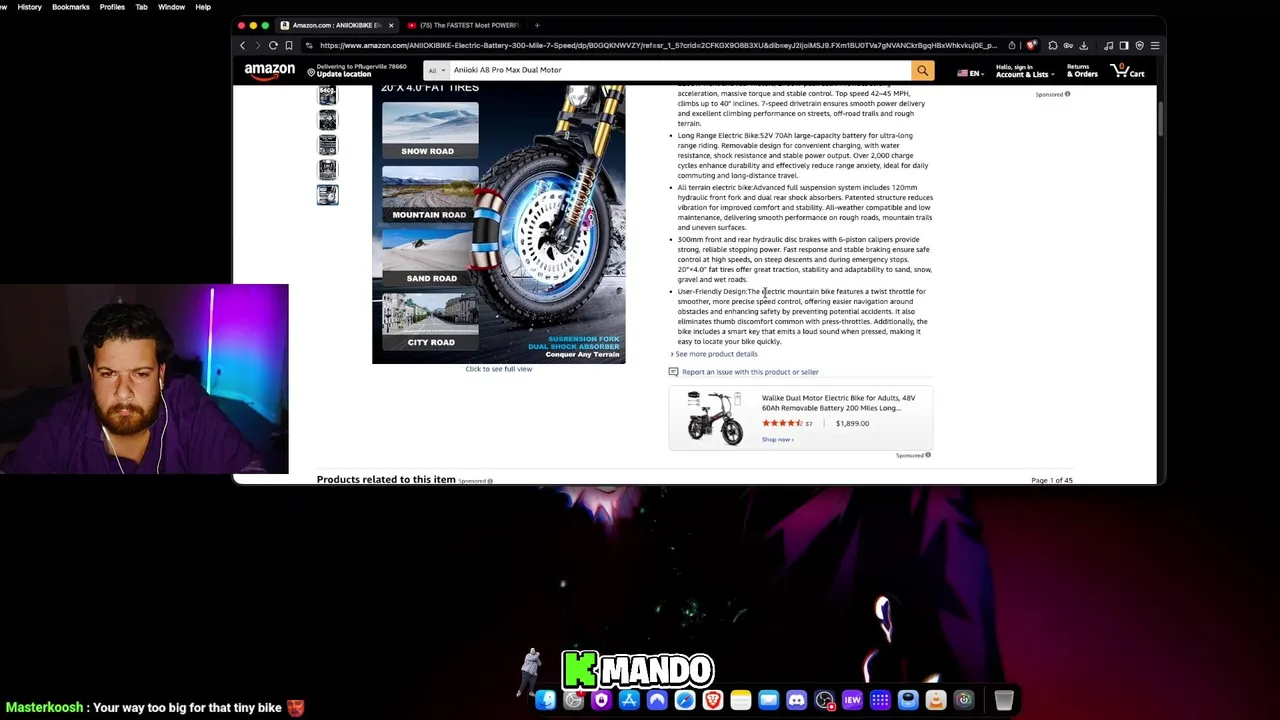
Task: Open System Settings from the dock
Action: [x=573, y=700]
